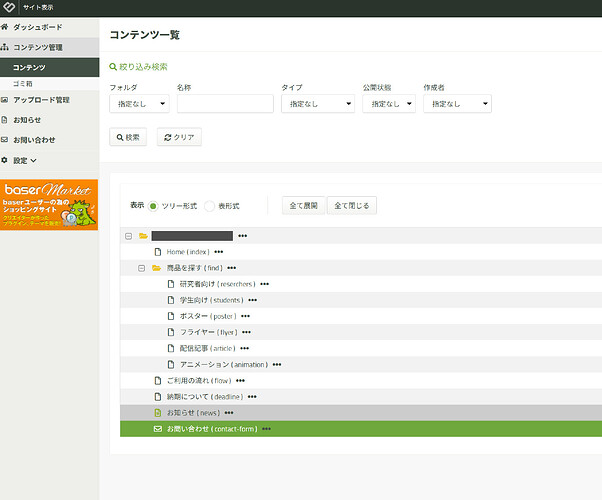
Task: Open the フォルダ dropdown
Action: (138, 104)
